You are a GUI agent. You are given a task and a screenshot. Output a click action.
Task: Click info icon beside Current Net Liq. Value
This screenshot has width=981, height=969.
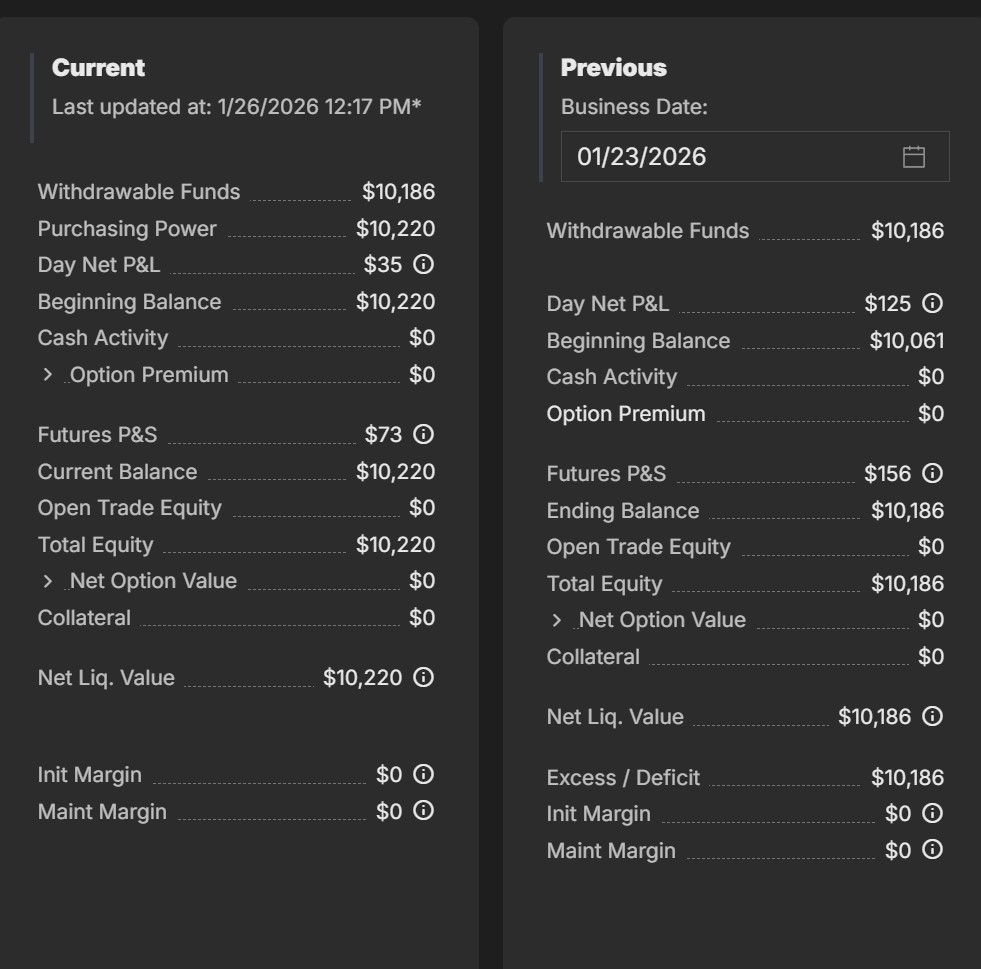[423, 678]
